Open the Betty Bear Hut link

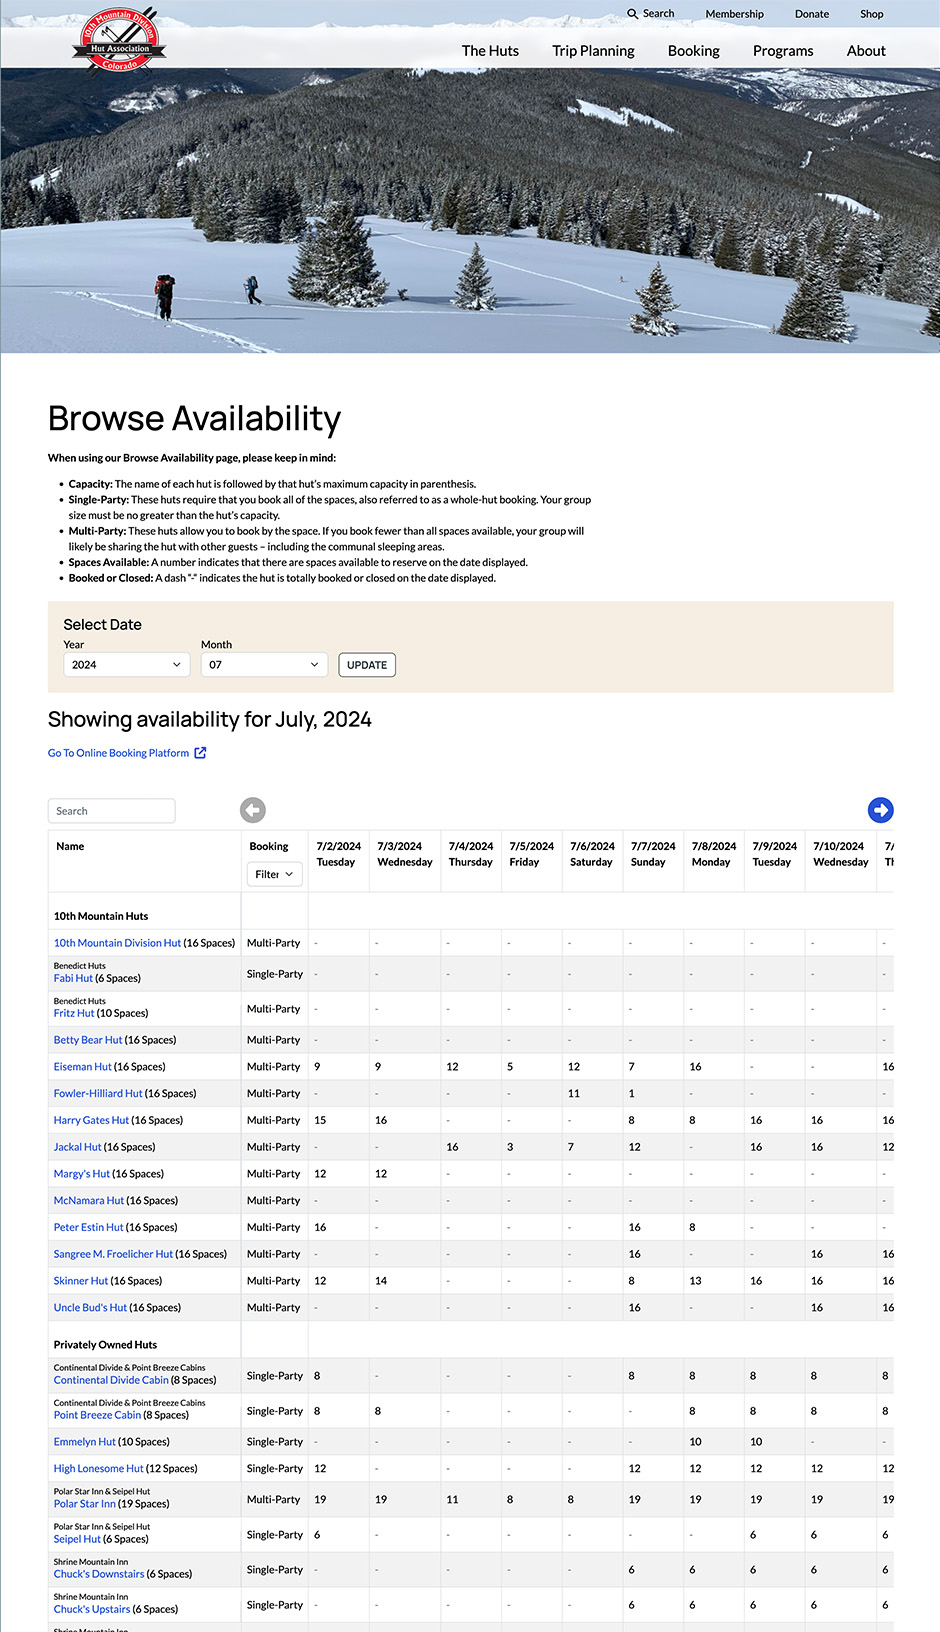click(x=88, y=1040)
